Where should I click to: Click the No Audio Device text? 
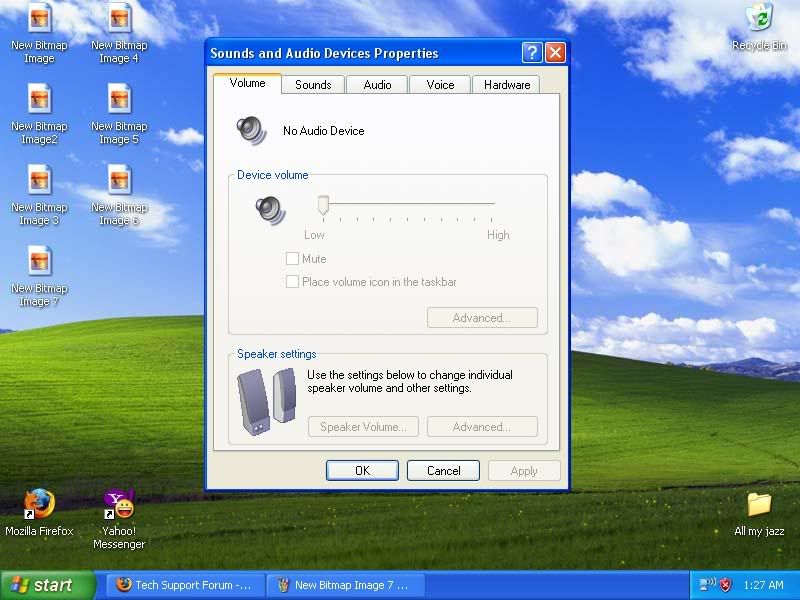pos(323,131)
